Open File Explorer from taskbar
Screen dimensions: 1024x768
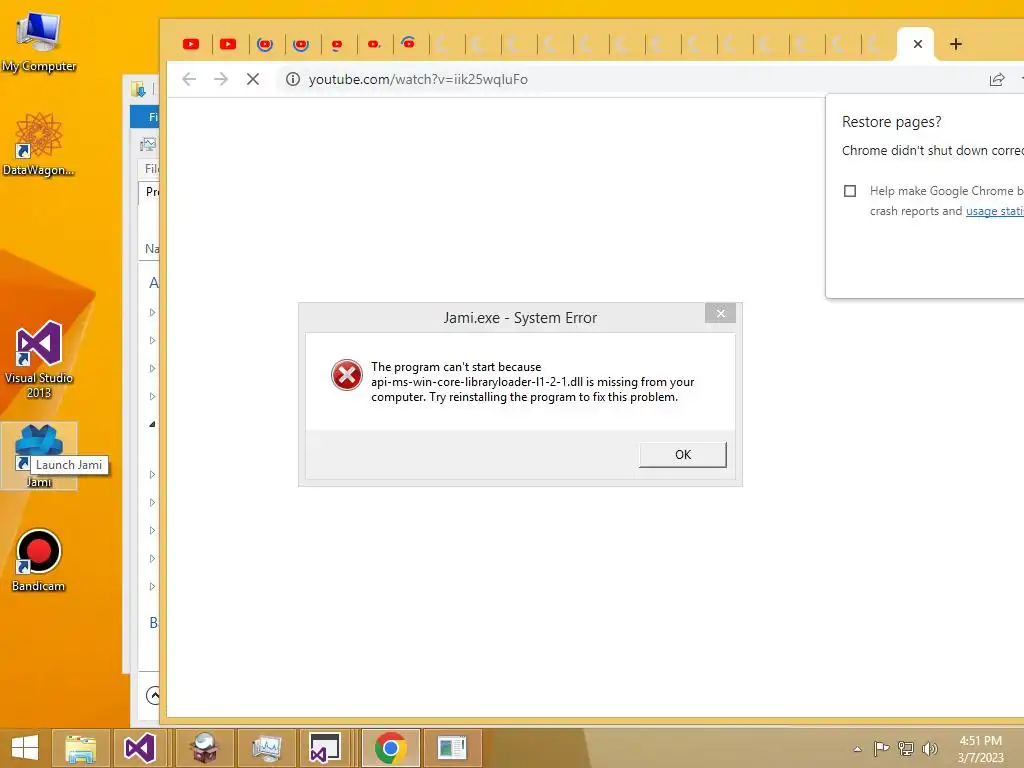(x=80, y=748)
